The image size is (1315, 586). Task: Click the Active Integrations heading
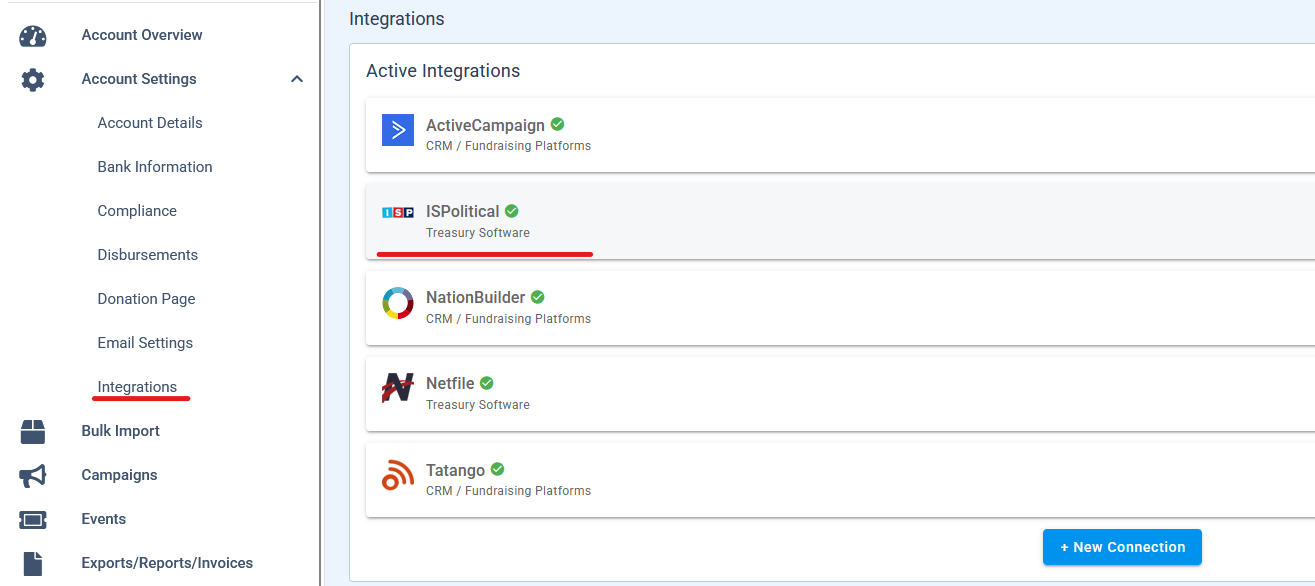tap(443, 71)
